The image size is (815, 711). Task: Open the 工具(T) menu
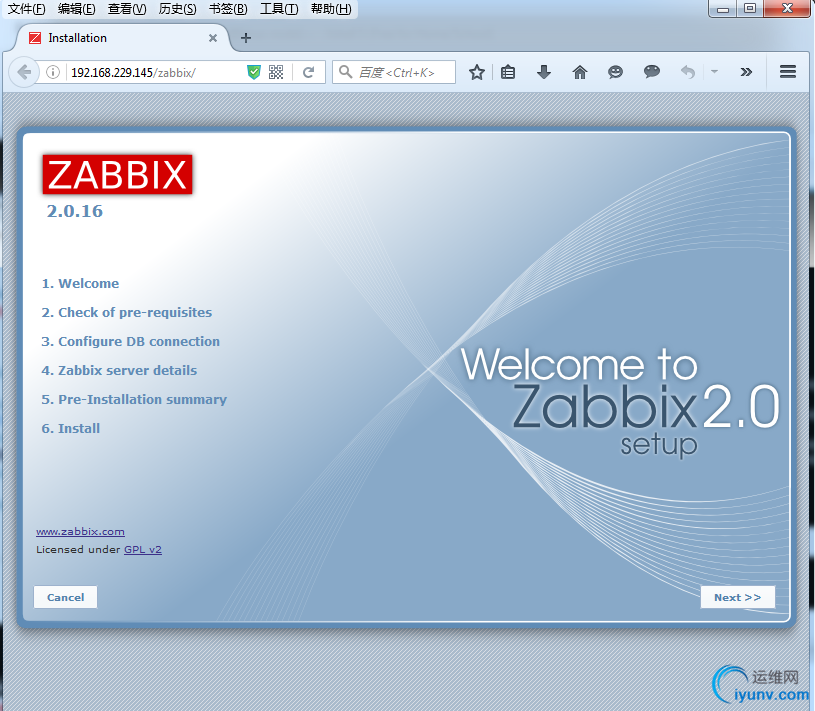point(279,9)
